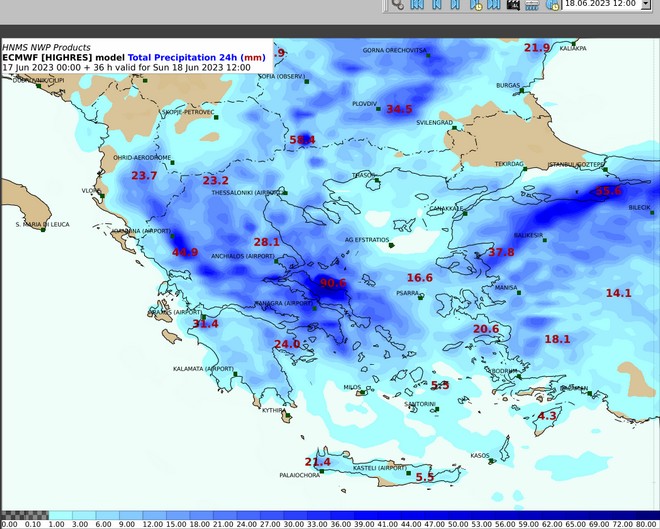Advance to the next forecast frame
660x529 pixels.
456,5
